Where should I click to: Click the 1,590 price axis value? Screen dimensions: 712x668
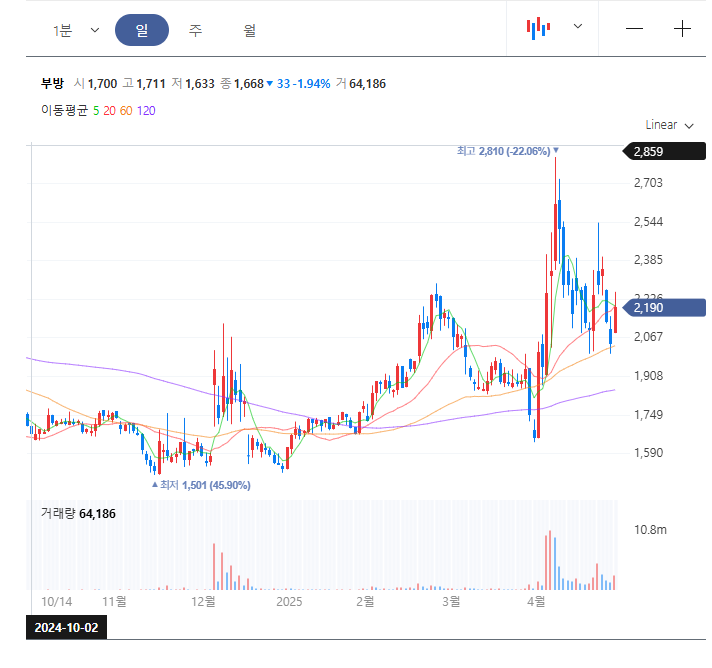pos(648,453)
